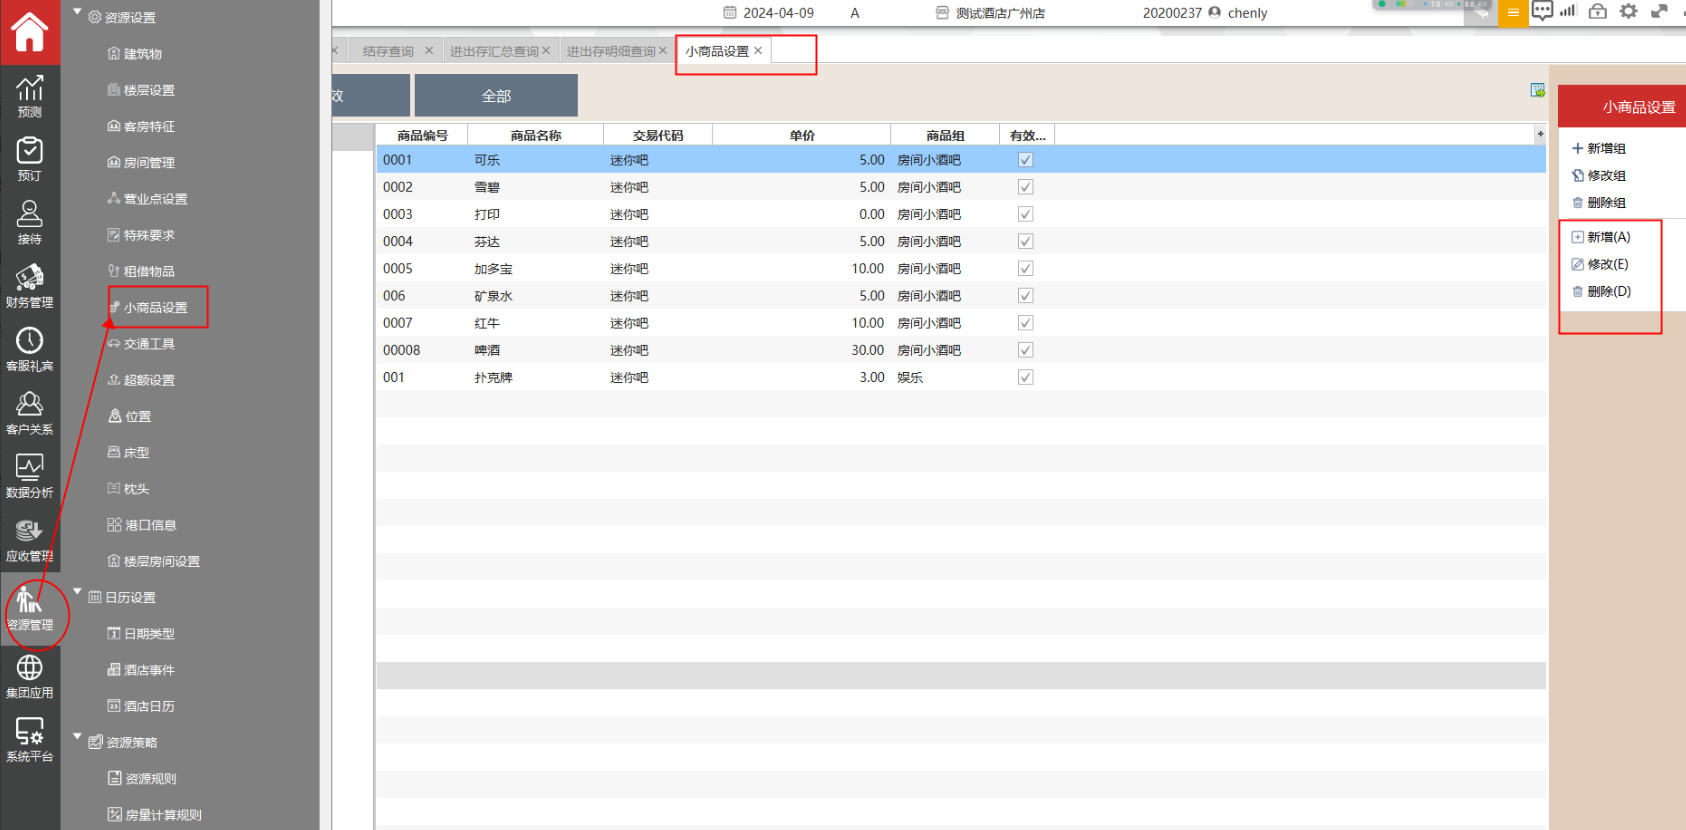The height and width of the screenshot is (830, 1686).
Task: Open the 财务管理 finance module
Action: tap(29, 286)
